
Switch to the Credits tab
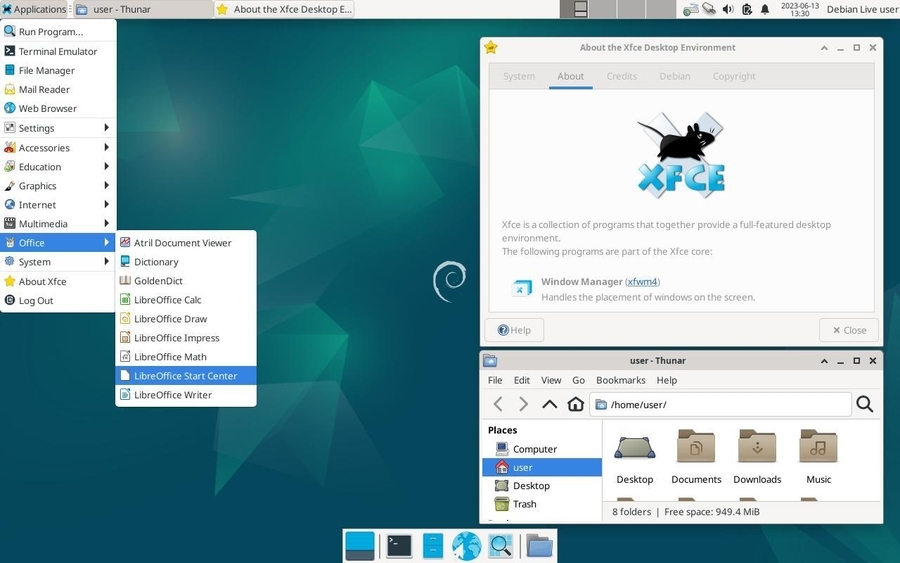622,76
